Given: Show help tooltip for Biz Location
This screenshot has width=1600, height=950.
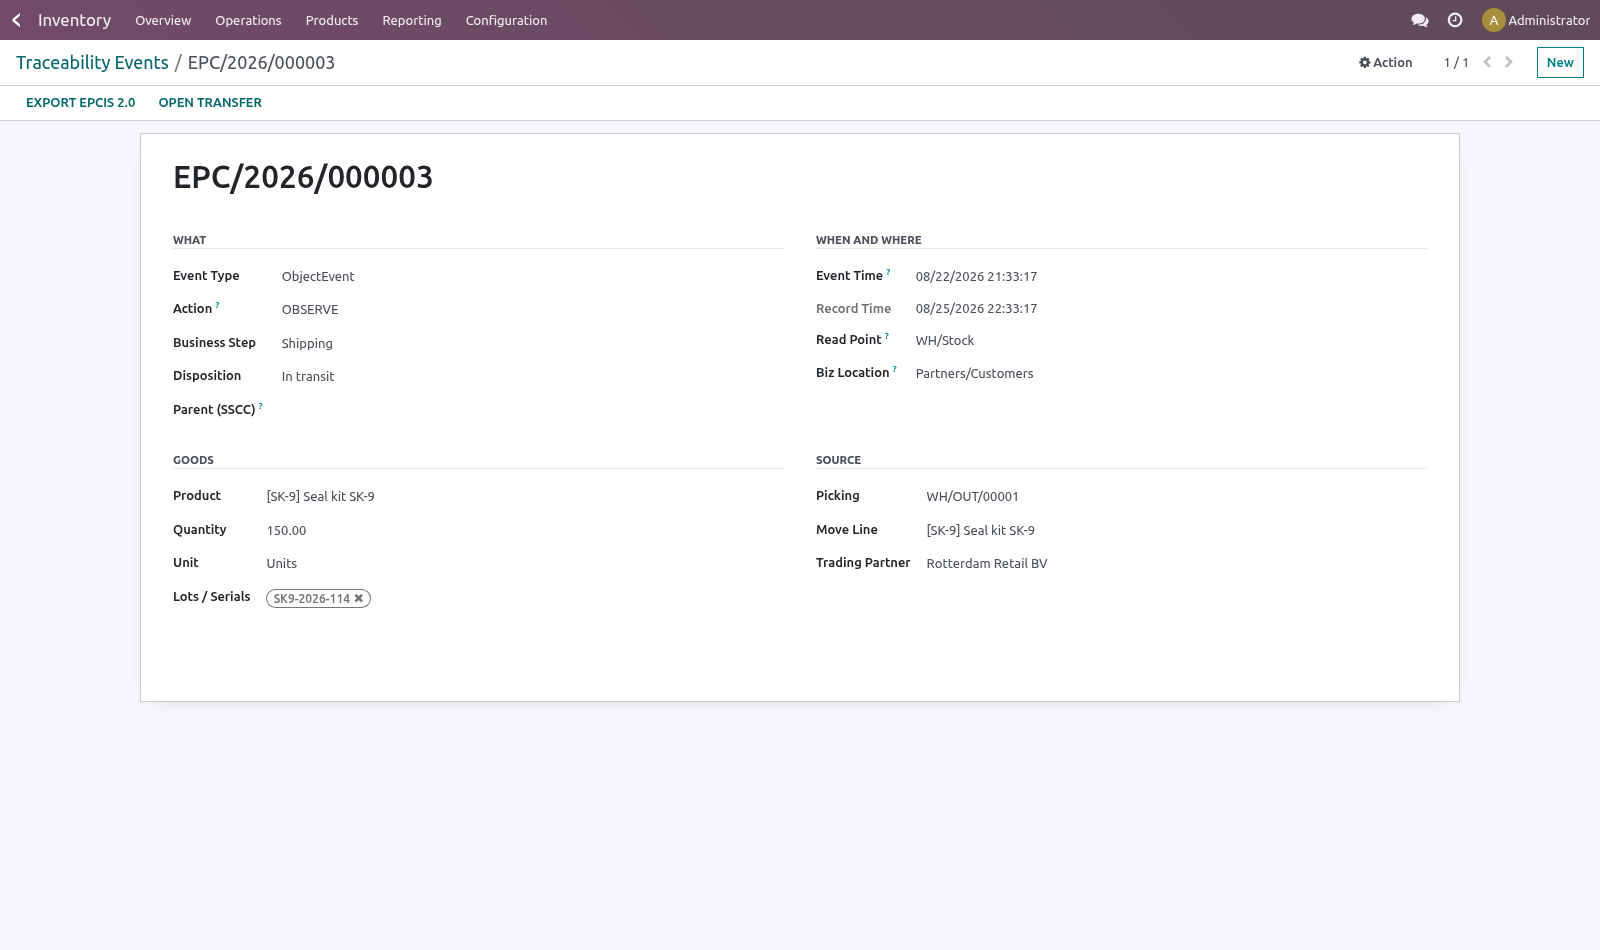Looking at the screenshot, I should click(x=895, y=369).
